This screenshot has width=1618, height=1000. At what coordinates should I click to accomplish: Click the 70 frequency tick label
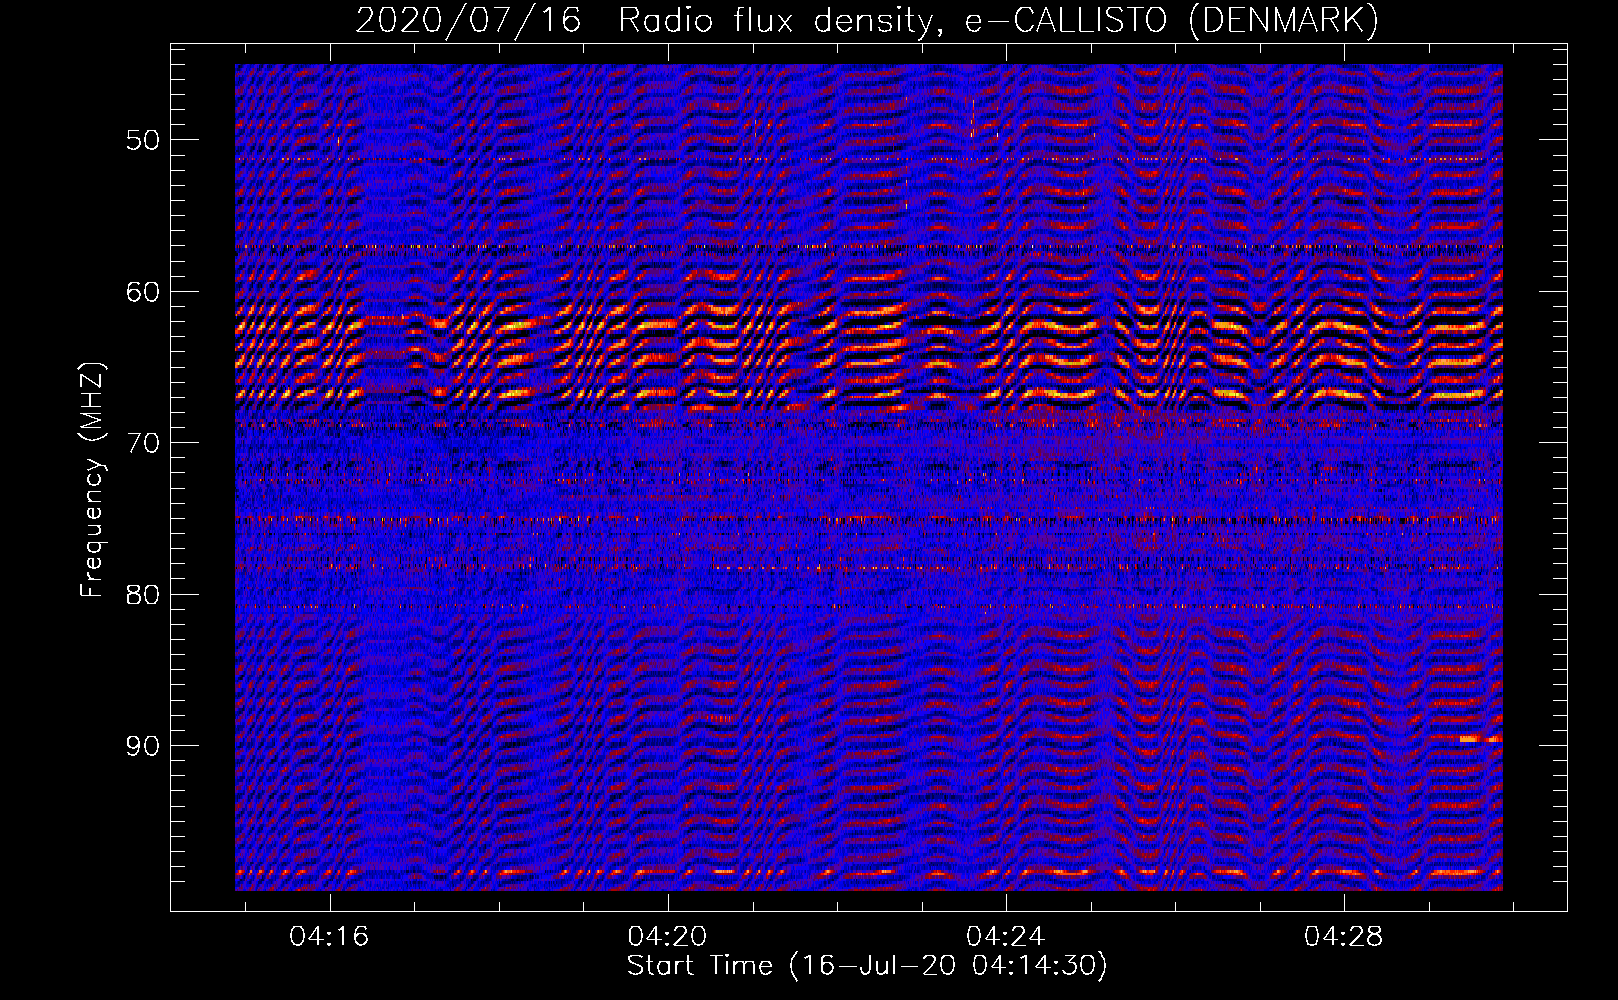click(143, 443)
